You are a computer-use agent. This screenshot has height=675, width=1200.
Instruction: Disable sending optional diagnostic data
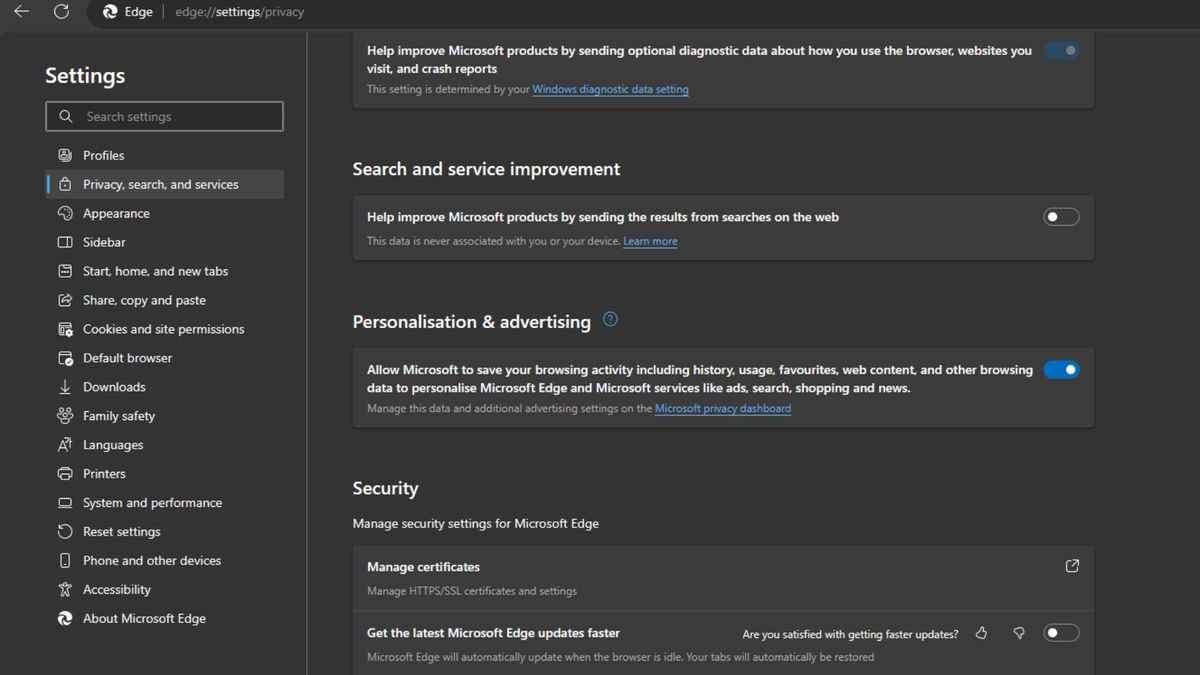pos(1061,50)
